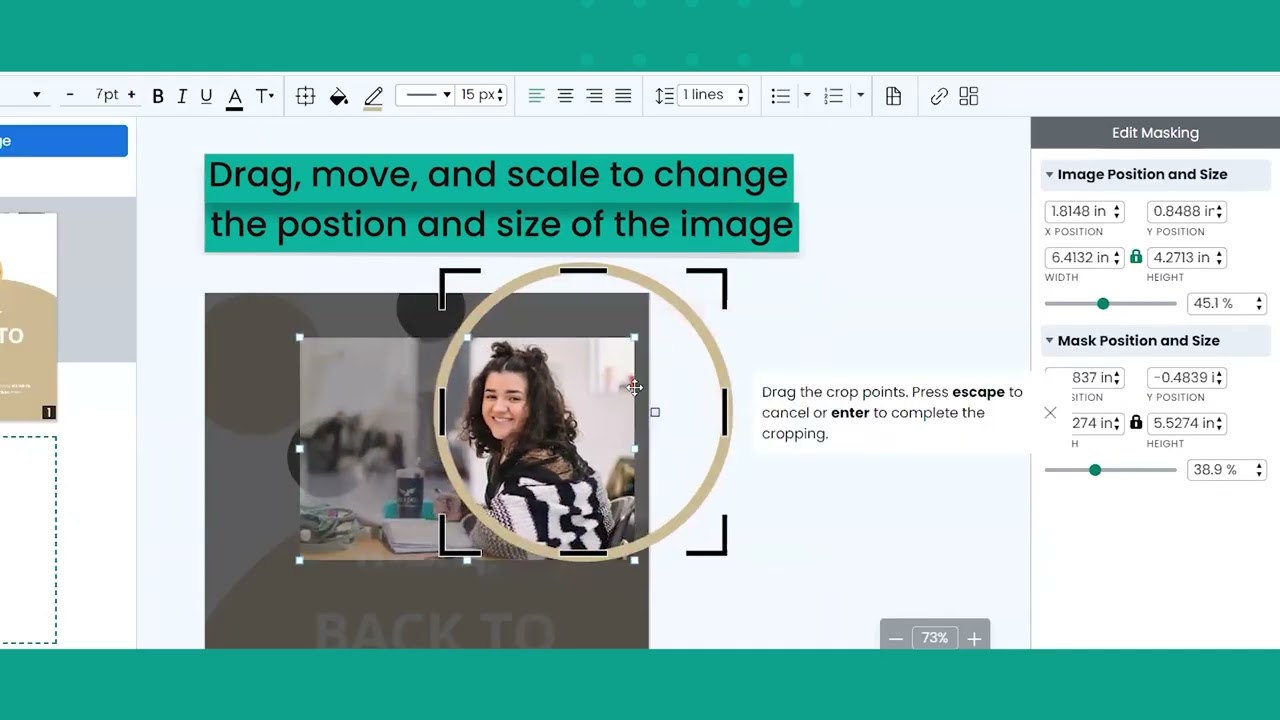Edit the image X Position field
1280x720 pixels.
1085,211
